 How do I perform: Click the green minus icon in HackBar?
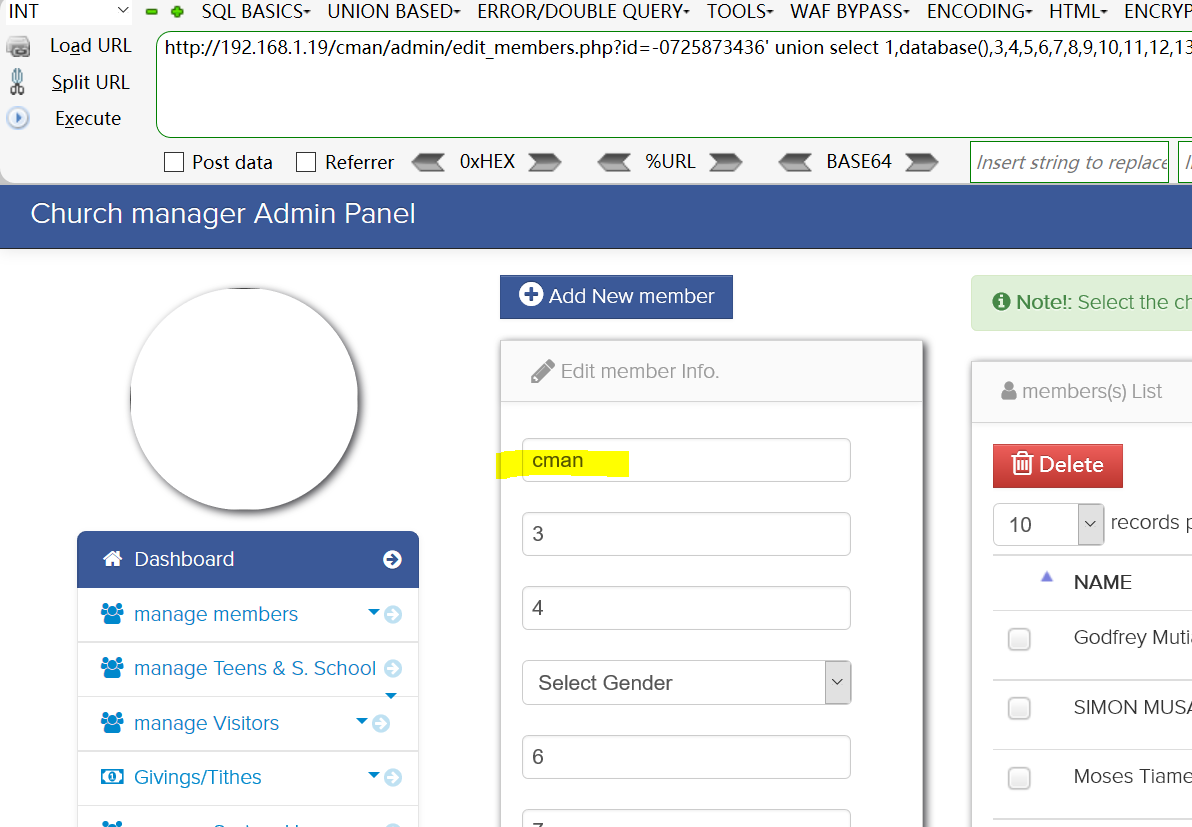click(x=151, y=11)
